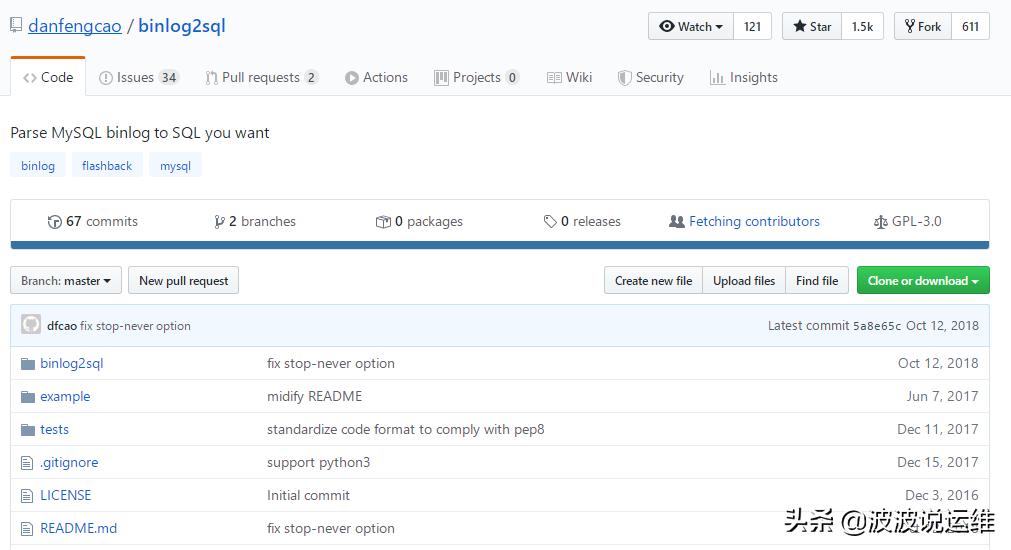
Task: Click the branches git icon
Action: pyautogui.click(x=219, y=222)
